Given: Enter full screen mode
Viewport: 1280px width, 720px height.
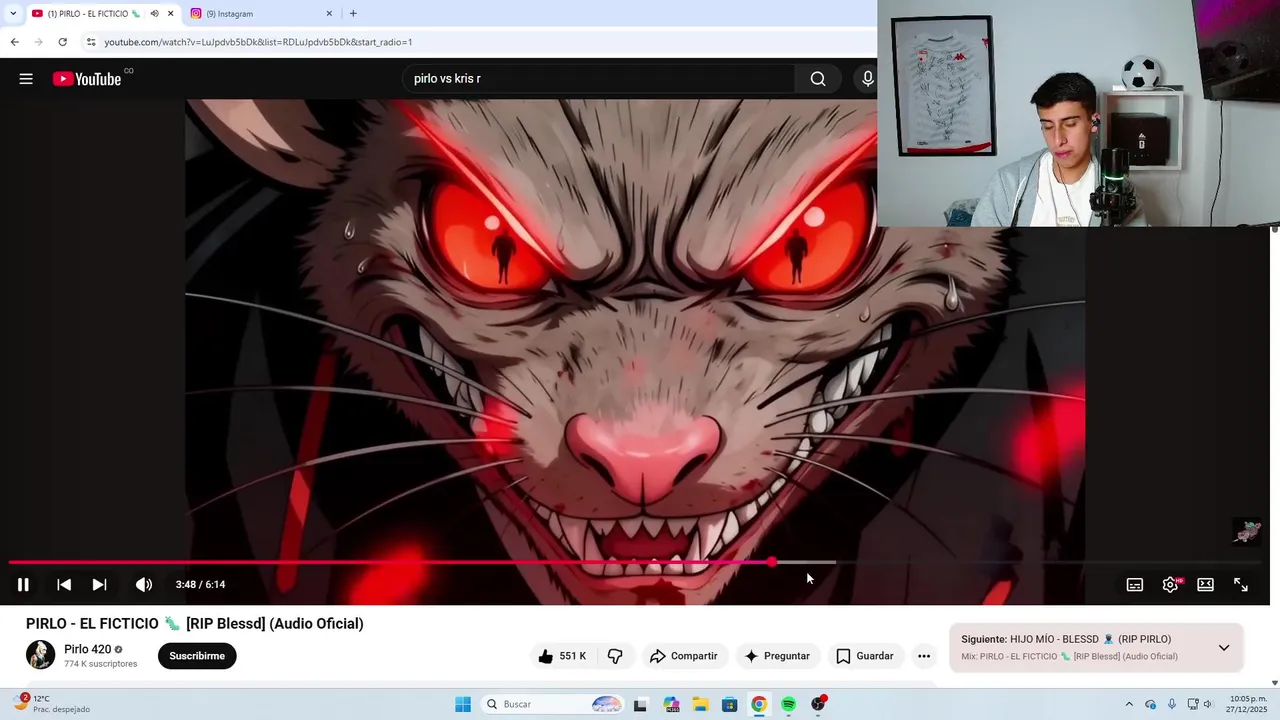Looking at the screenshot, I should [1241, 585].
